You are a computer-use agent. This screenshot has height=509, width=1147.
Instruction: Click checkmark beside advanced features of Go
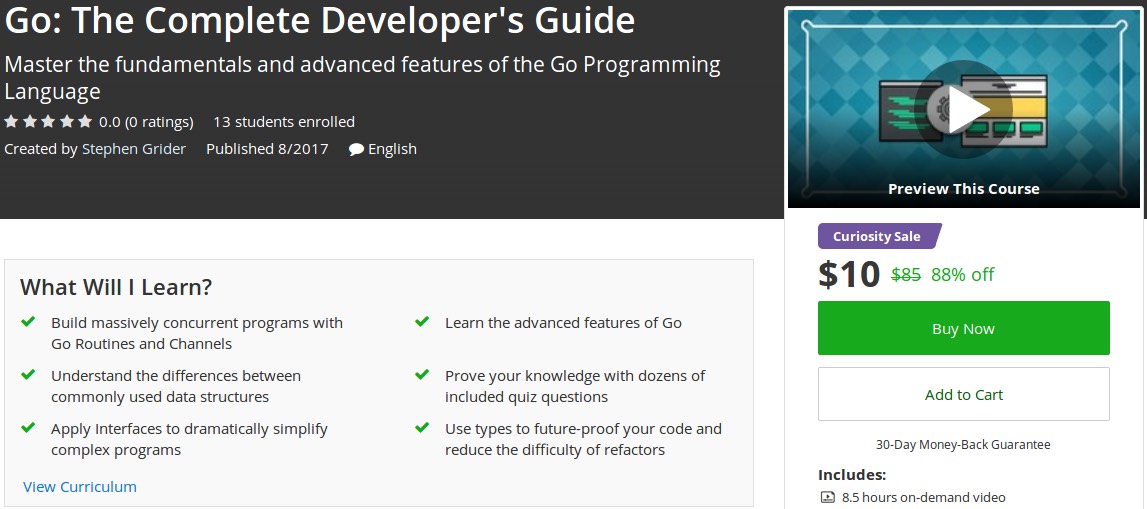[x=422, y=321]
